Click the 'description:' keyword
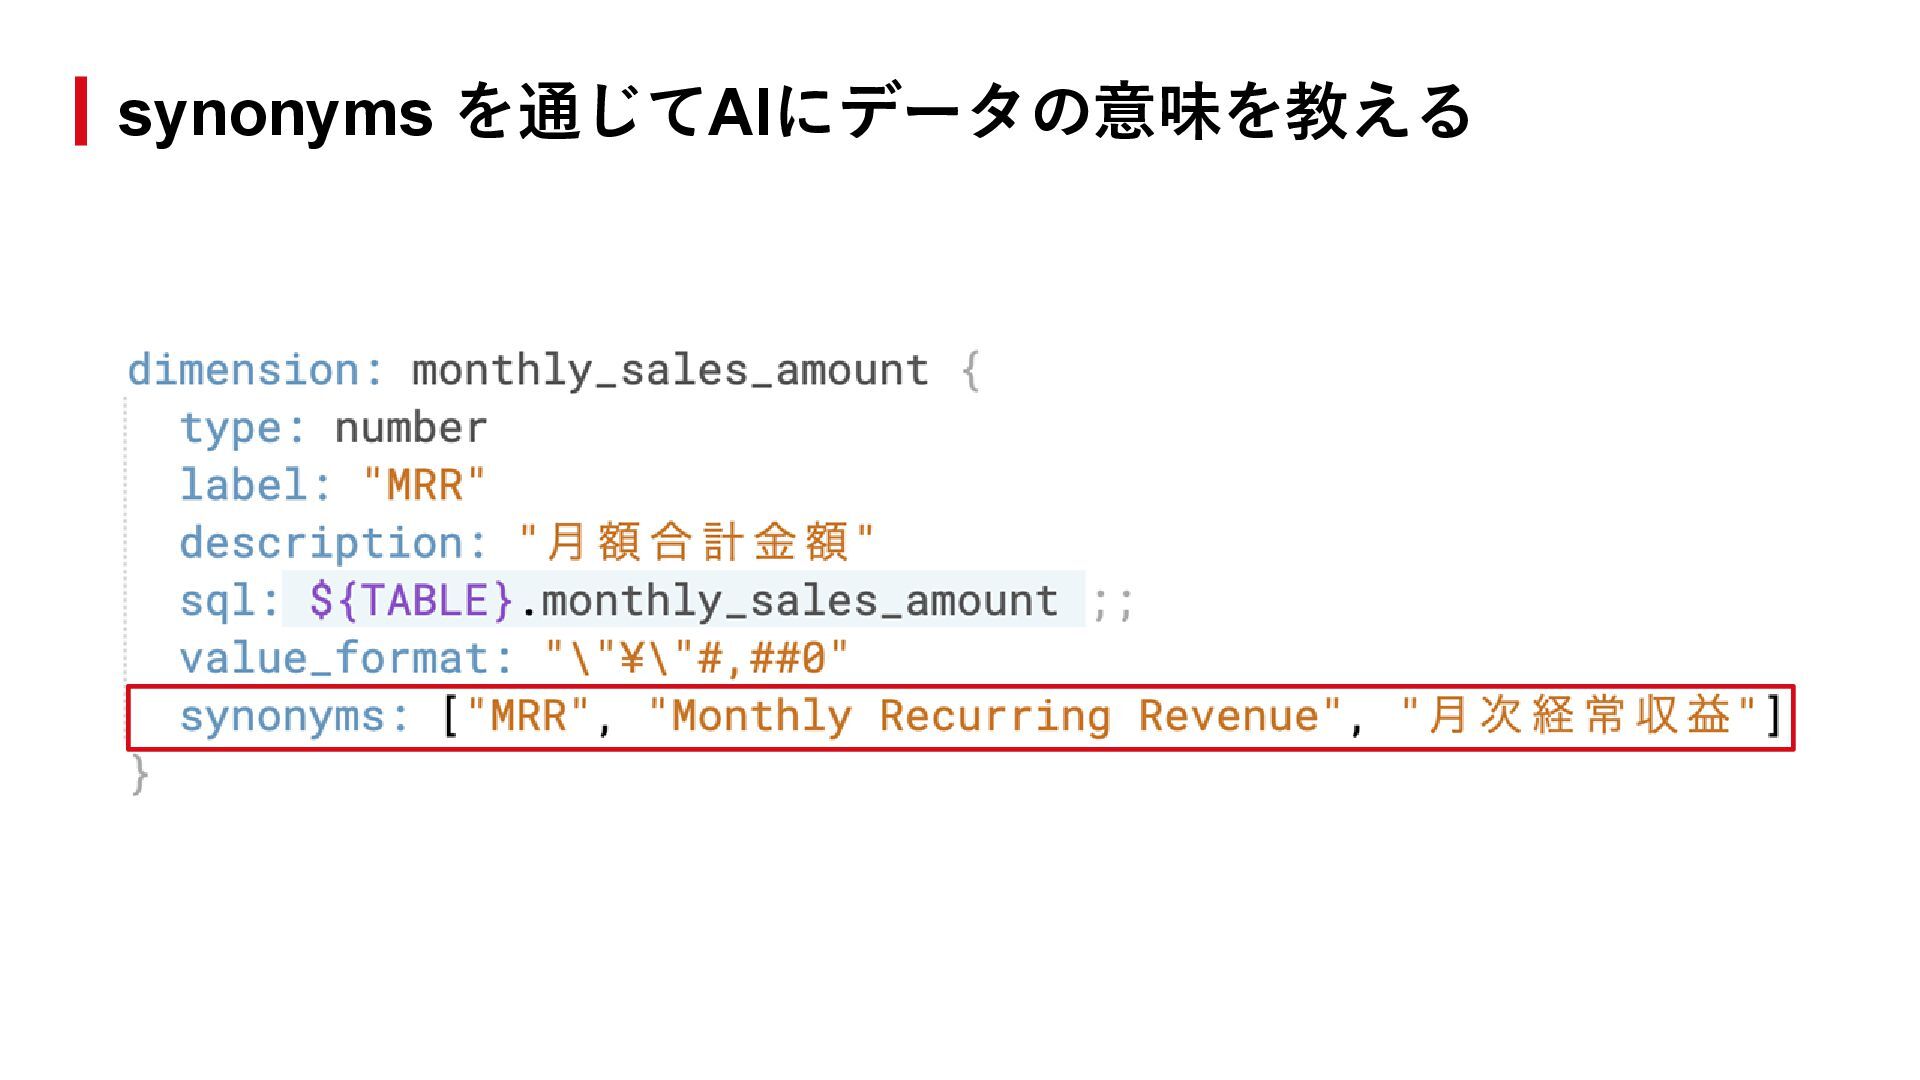1920x1080 pixels. pyautogui.click(x=333, y=543)
